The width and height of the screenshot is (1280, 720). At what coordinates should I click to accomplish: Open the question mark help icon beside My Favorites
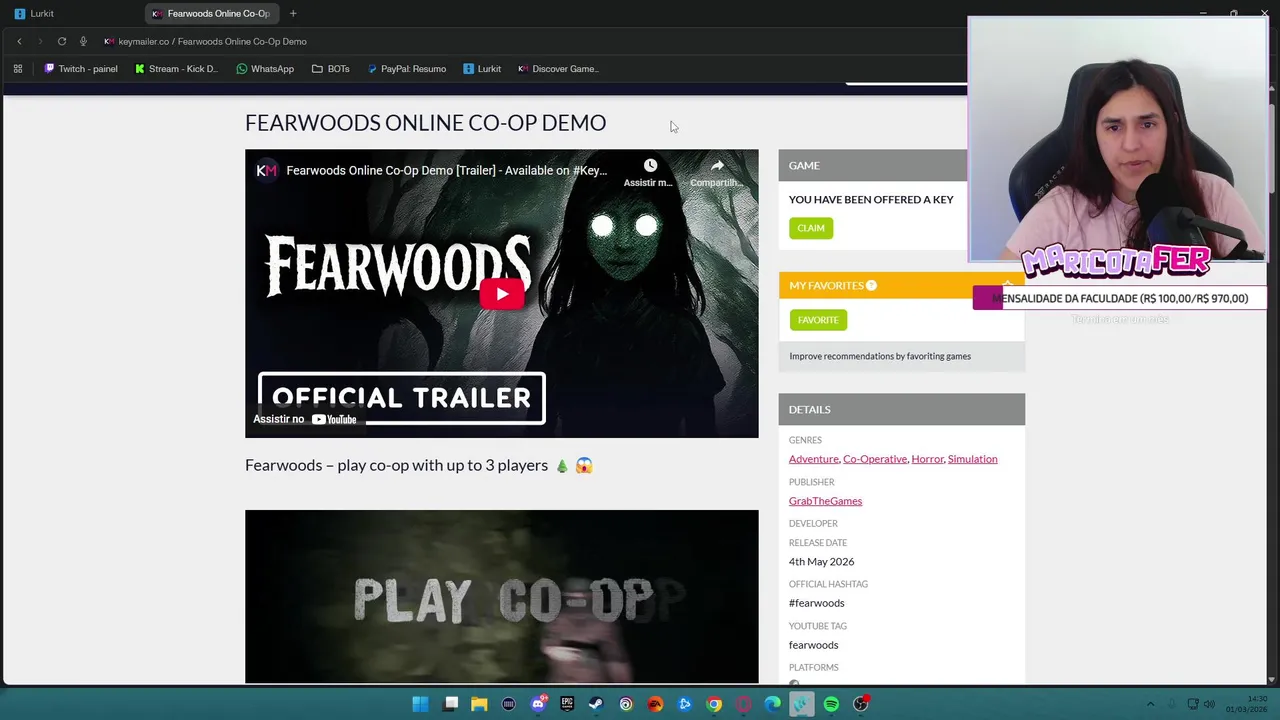[x=871, y=285]
